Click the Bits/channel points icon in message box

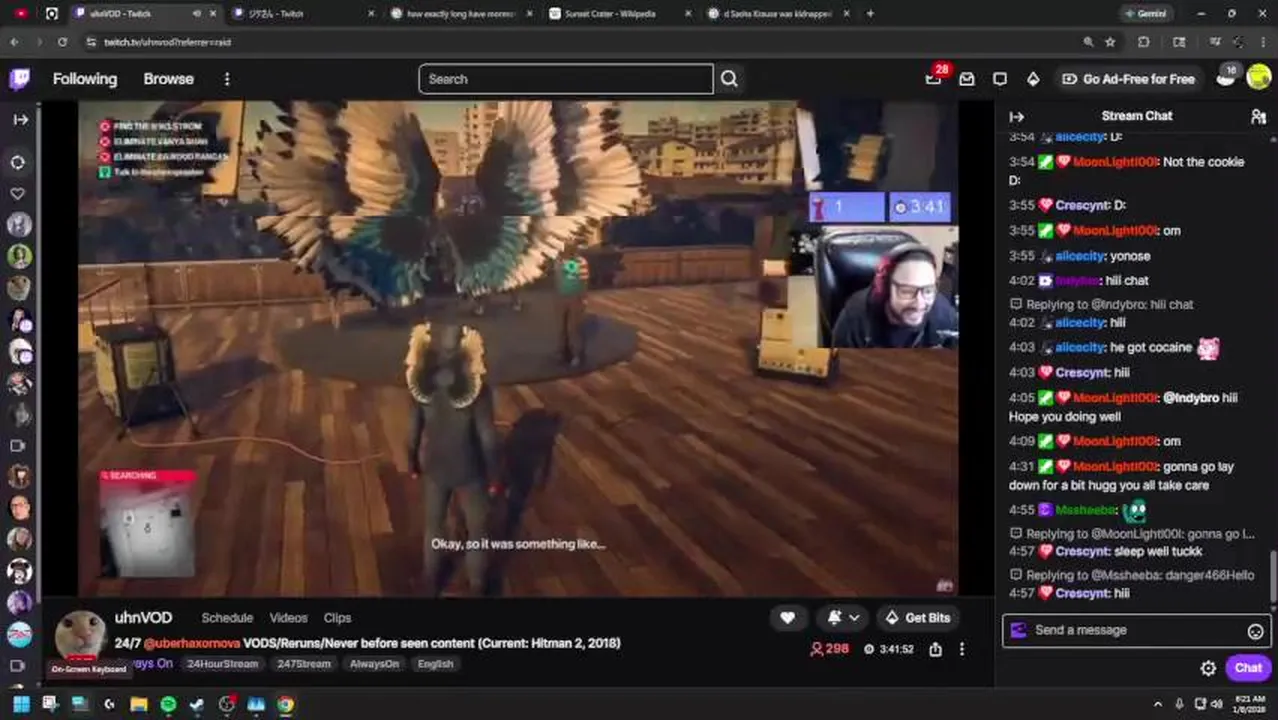pyautogui.click(x=1019, y=630)
